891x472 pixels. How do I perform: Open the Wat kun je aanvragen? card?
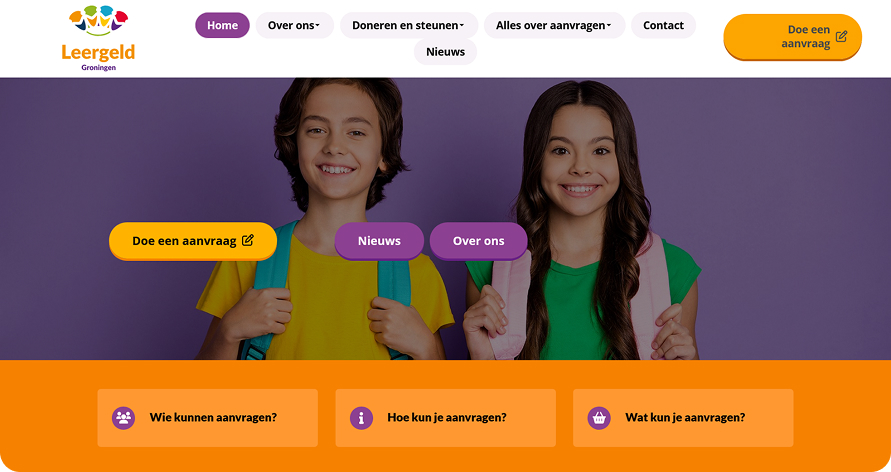pos(683,418)
